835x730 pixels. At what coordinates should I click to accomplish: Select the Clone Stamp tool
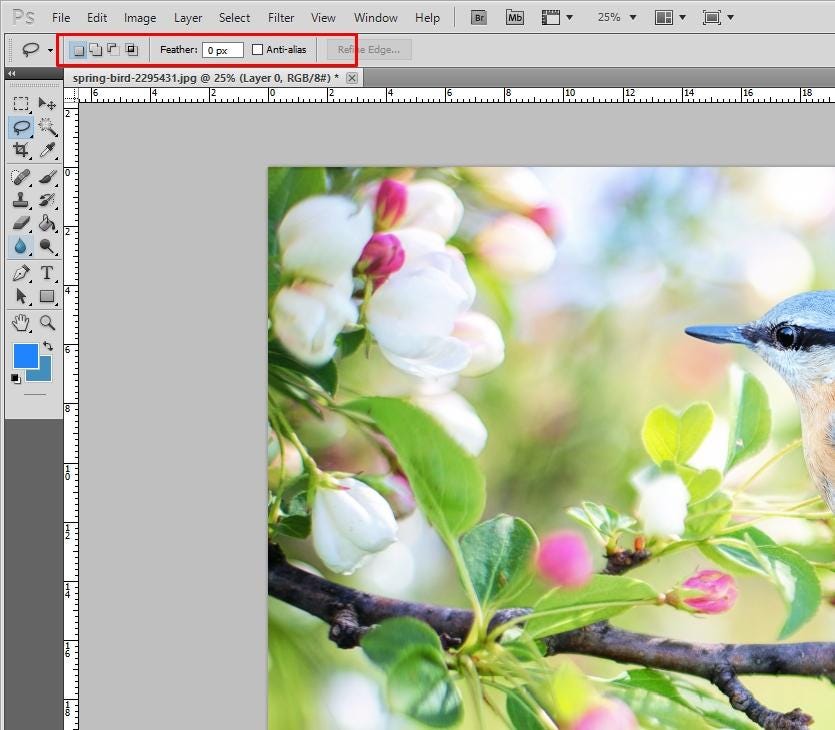pos(21,200)
